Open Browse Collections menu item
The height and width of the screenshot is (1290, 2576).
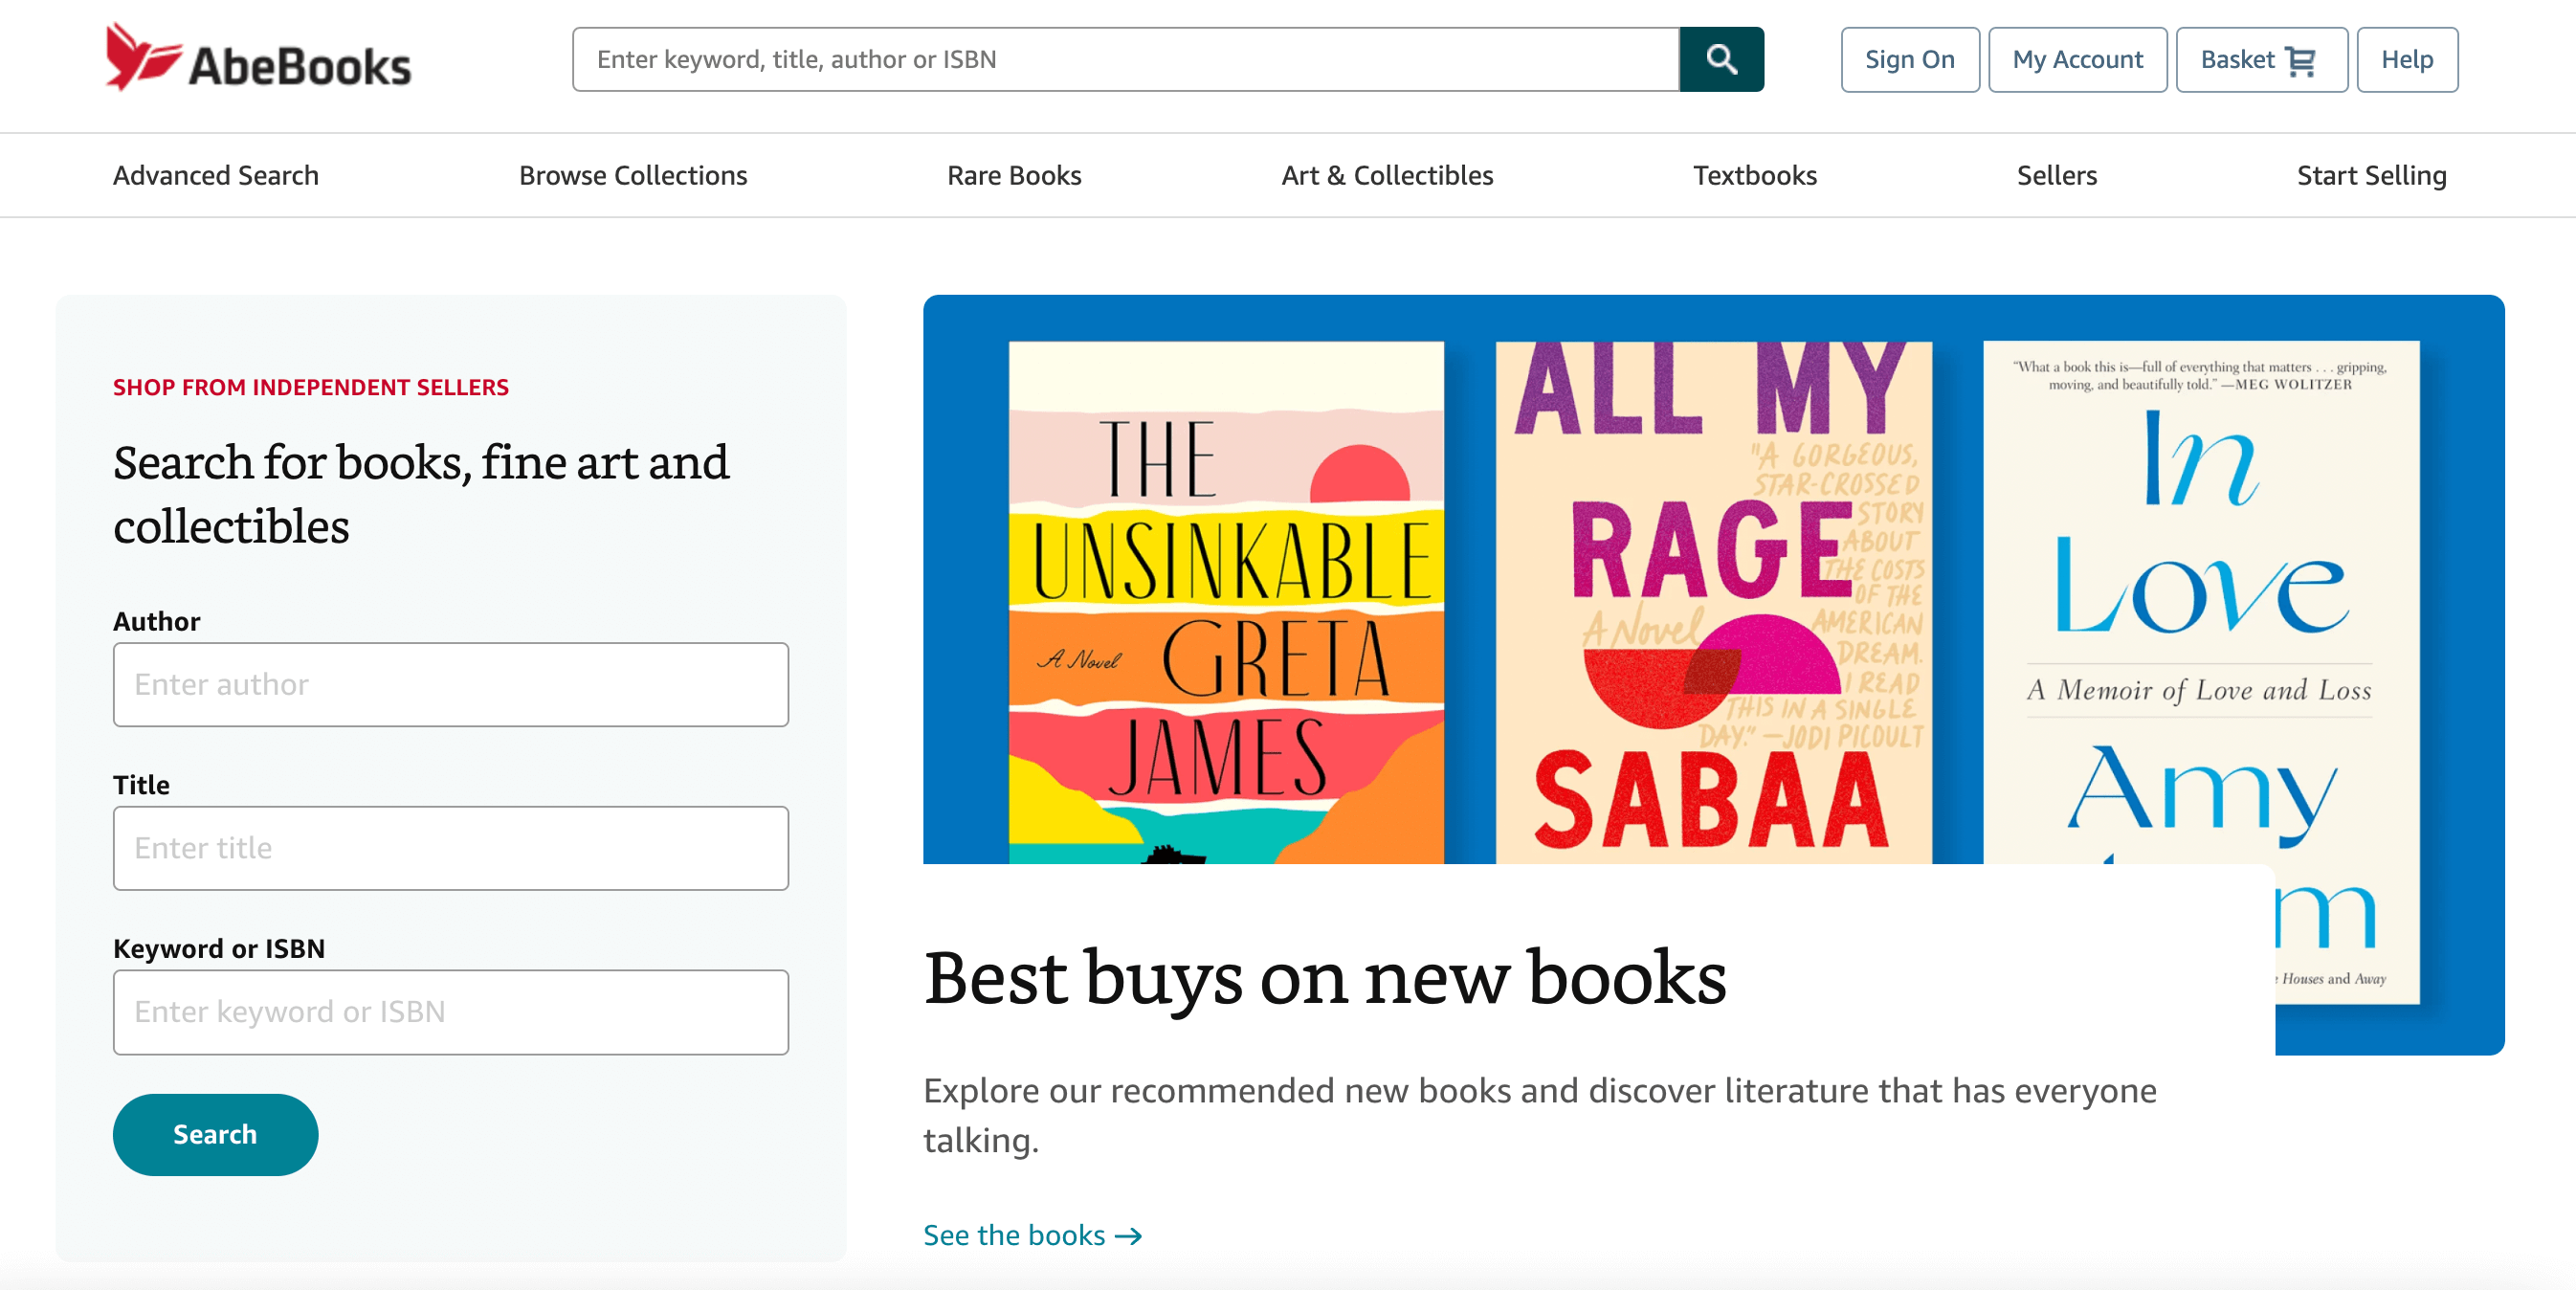click(633, 175)
